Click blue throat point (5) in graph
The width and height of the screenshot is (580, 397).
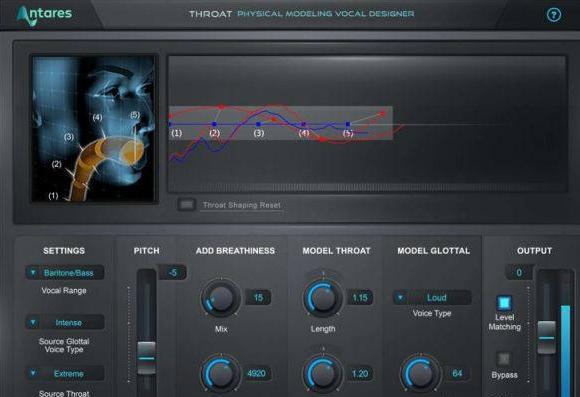[x=348, y=124]
